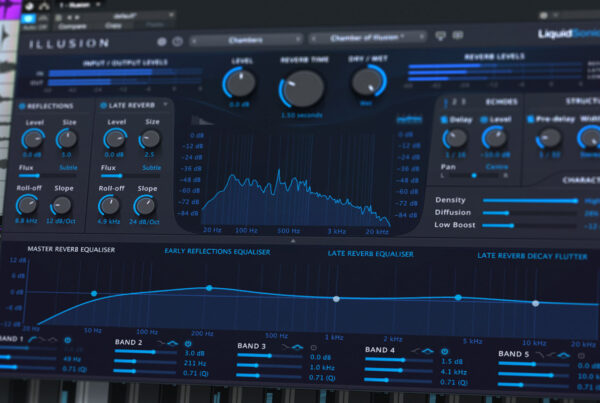The height and width of the screenshot is (403, 600).
Task: Click the Reflections Roll-off knob
Action: tap(28, 205)
